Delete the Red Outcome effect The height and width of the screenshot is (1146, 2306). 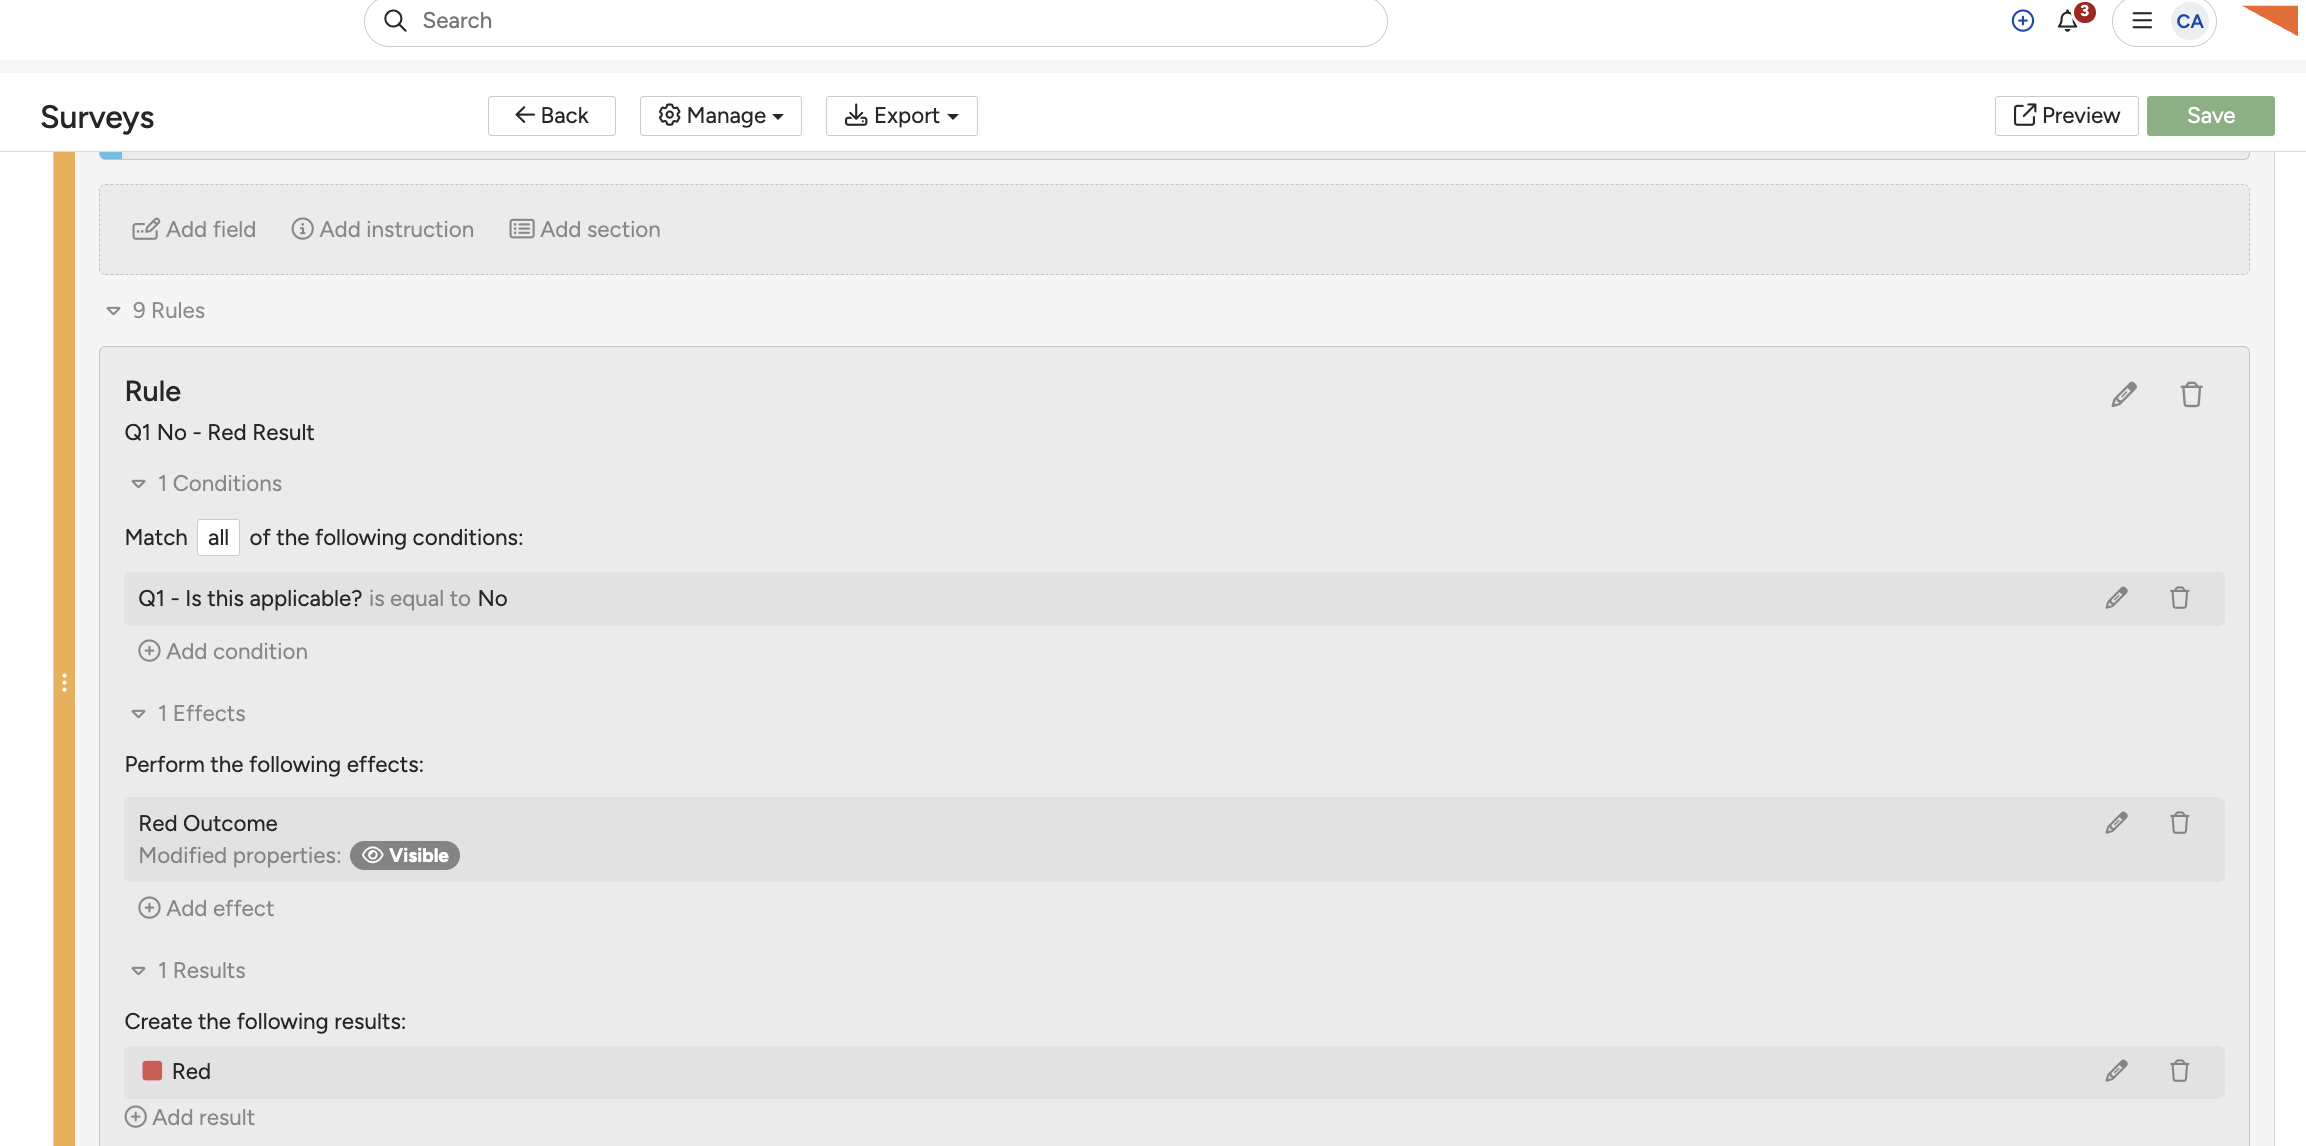coord(2180,823)
